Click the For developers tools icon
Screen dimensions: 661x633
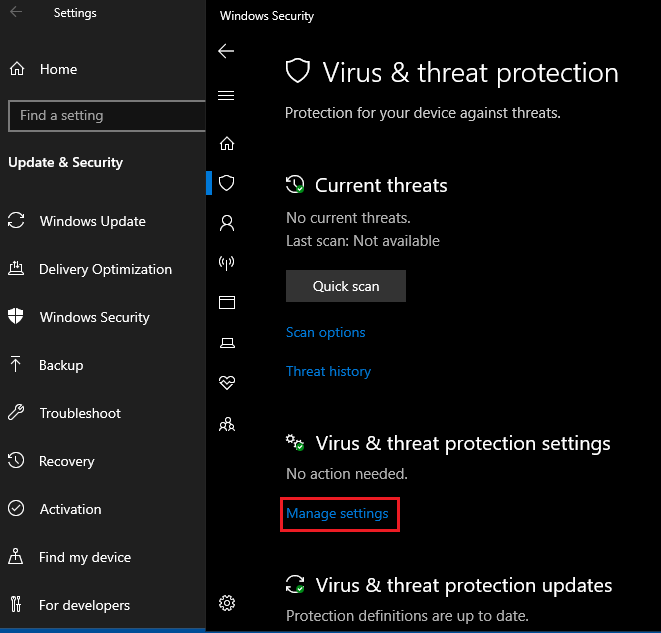click(16, 604)
